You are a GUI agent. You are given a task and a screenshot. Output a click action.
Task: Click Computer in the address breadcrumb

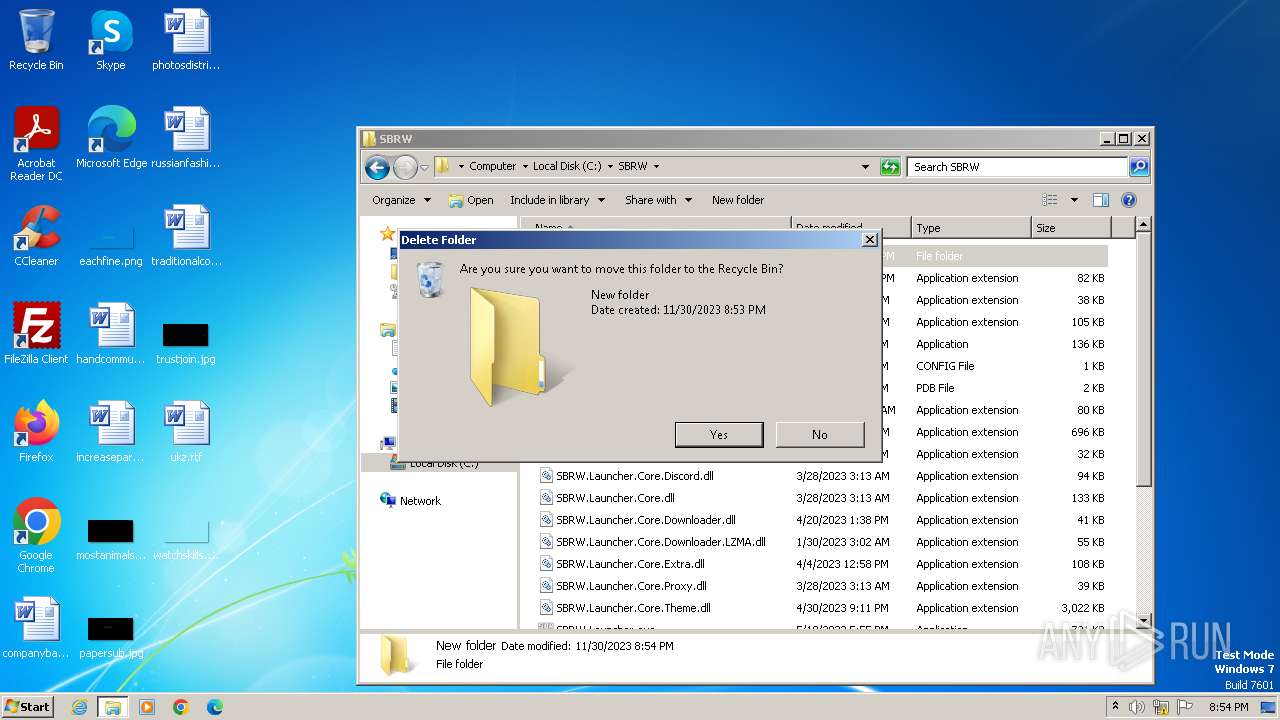point(492,167)
